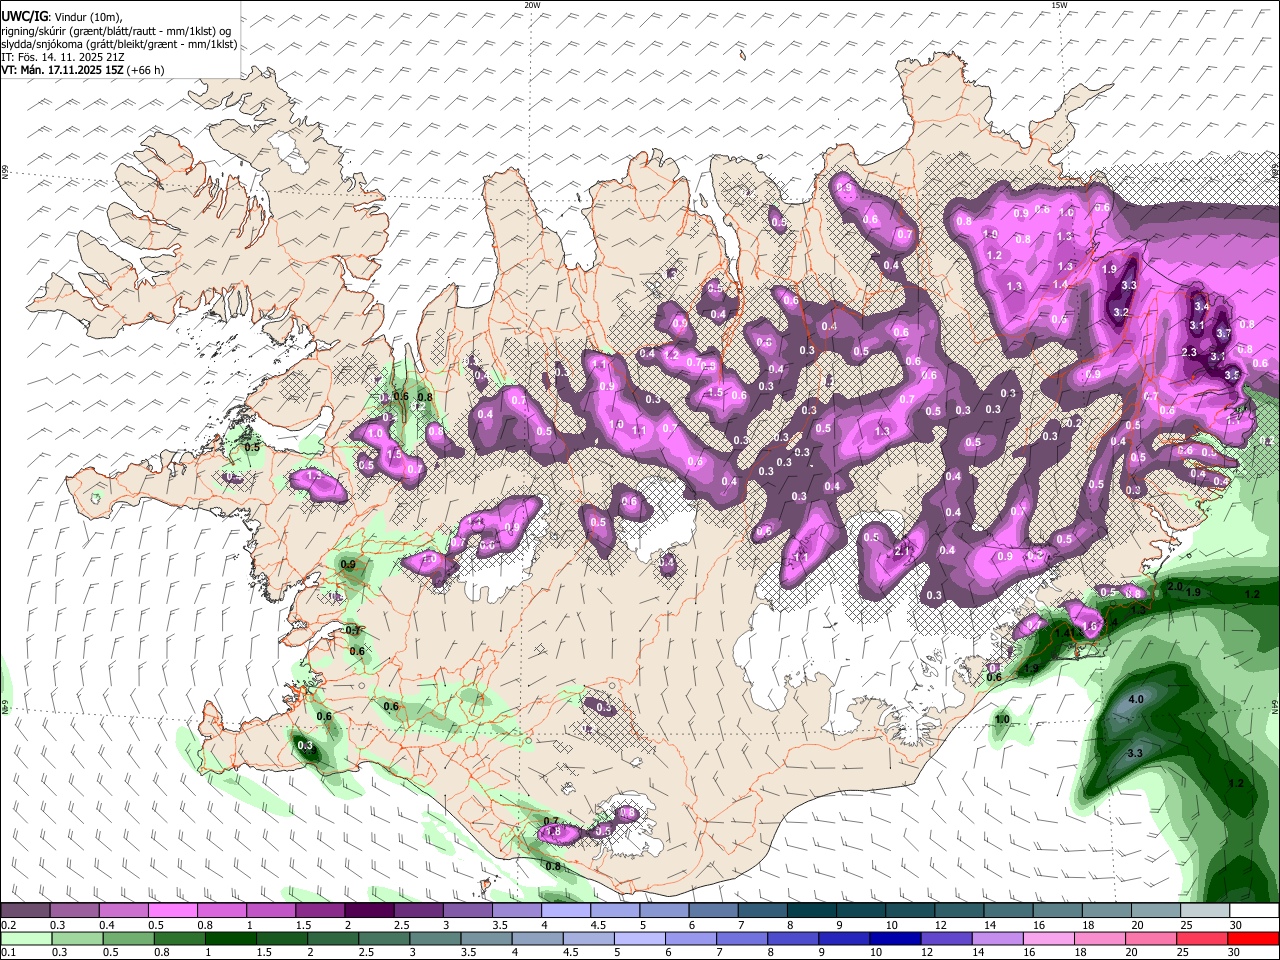Click the deep blue swatch labeled 10 in the bottom legend row

click(x=894, y=939)
